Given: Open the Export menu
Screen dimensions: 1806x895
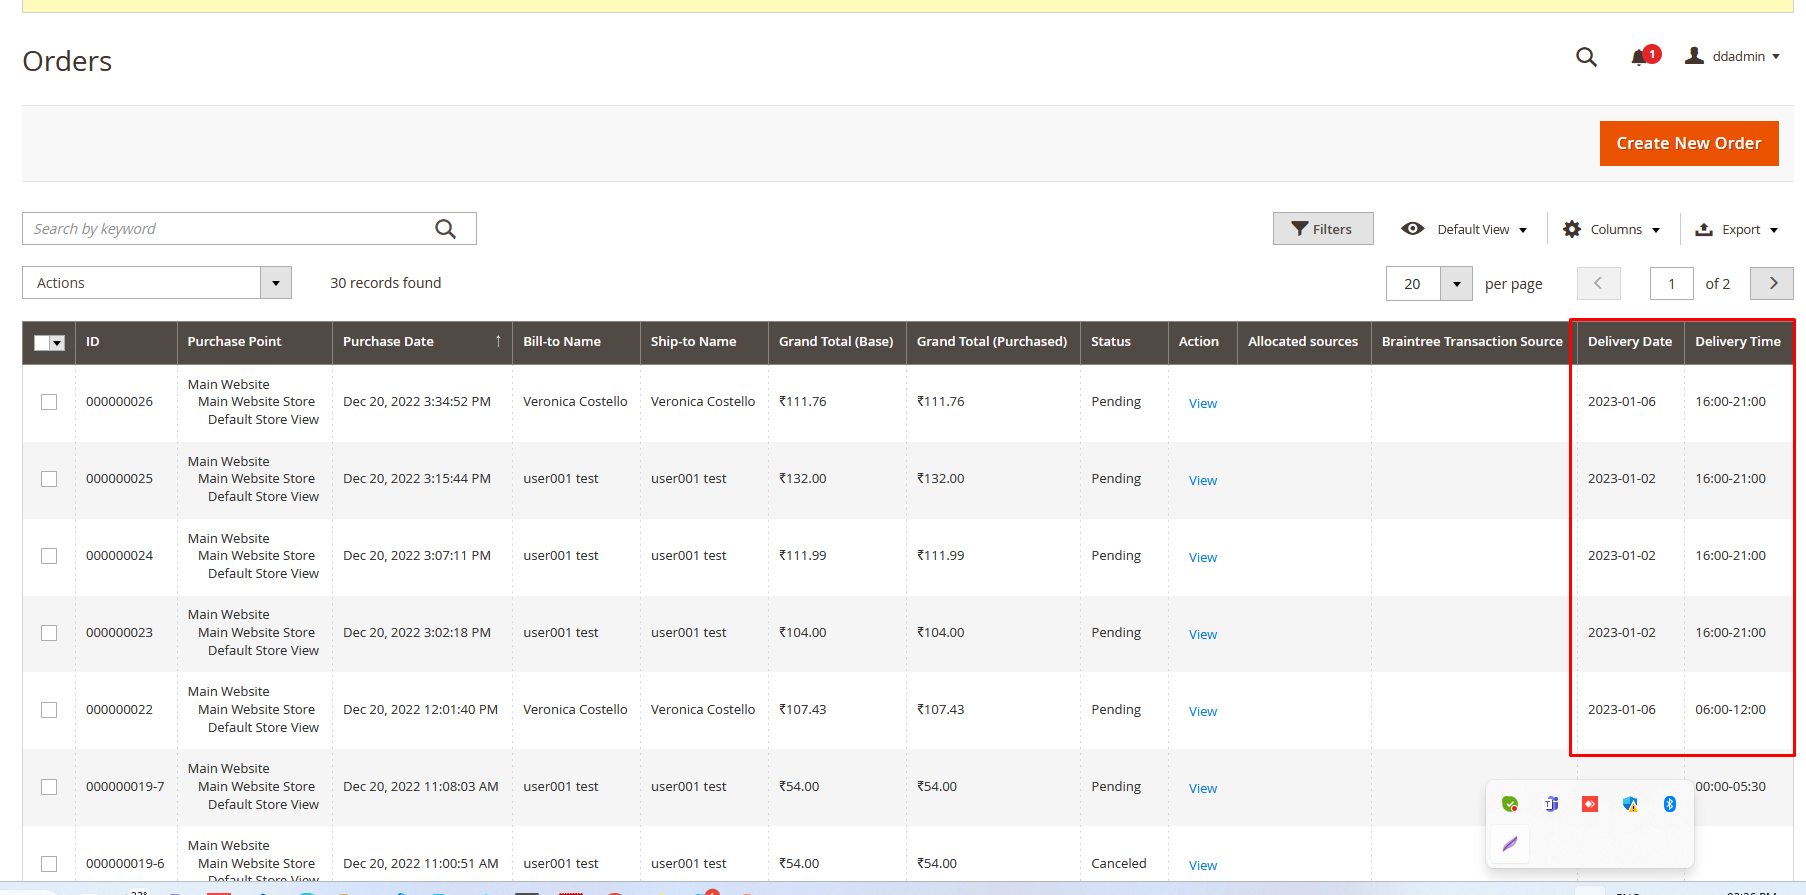Looking at the screenshot, I should pyautogui.click(x=1737, y=229).
